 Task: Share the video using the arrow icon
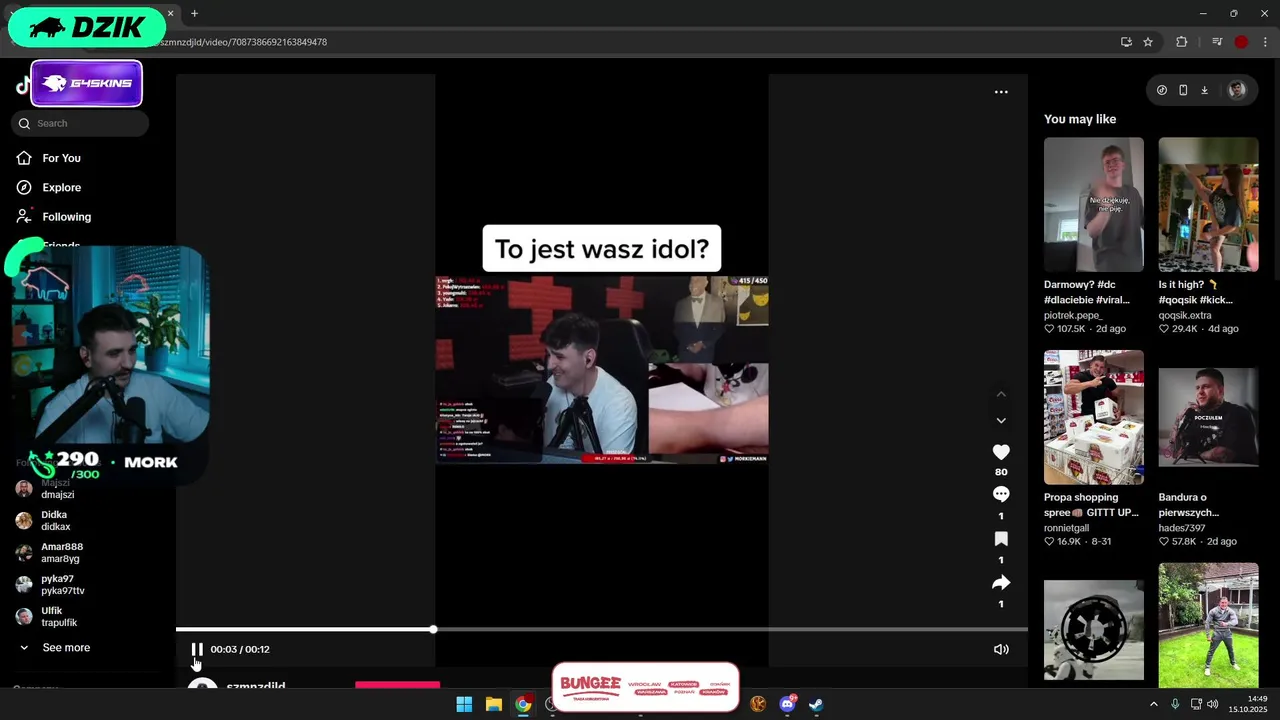click(1001, 583)
